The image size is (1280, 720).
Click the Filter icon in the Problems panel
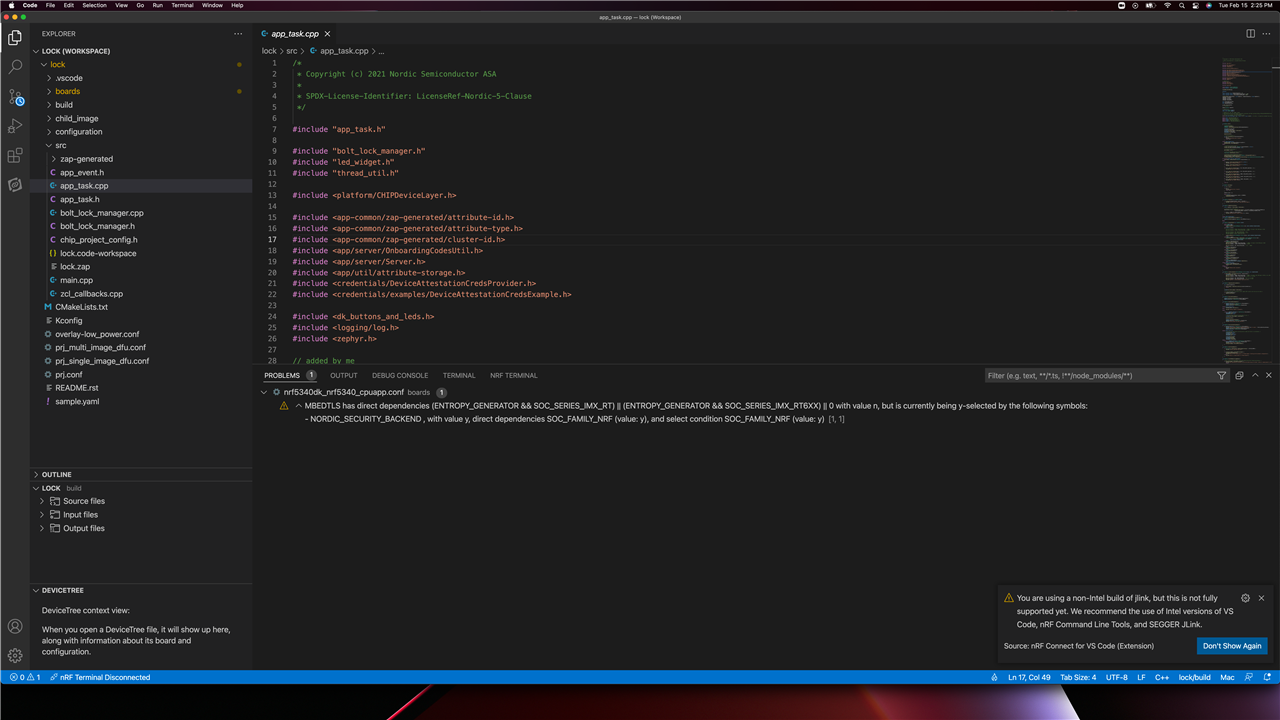click(x=1221, y=375)
